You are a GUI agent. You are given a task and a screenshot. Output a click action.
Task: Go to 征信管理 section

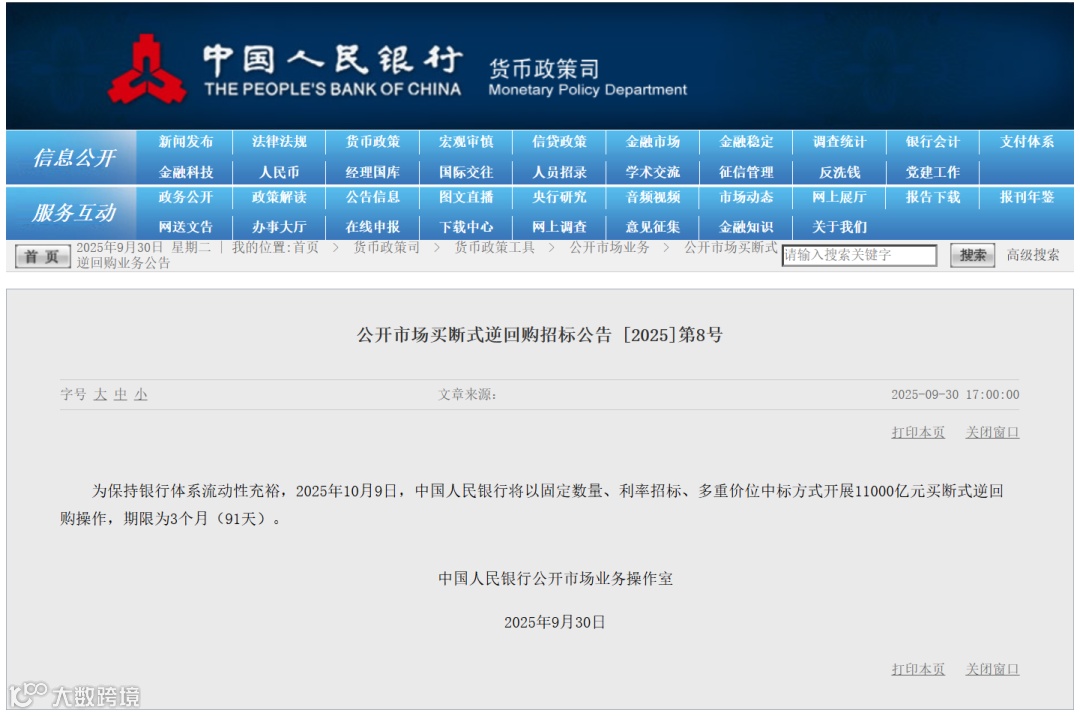coord(747,172)
